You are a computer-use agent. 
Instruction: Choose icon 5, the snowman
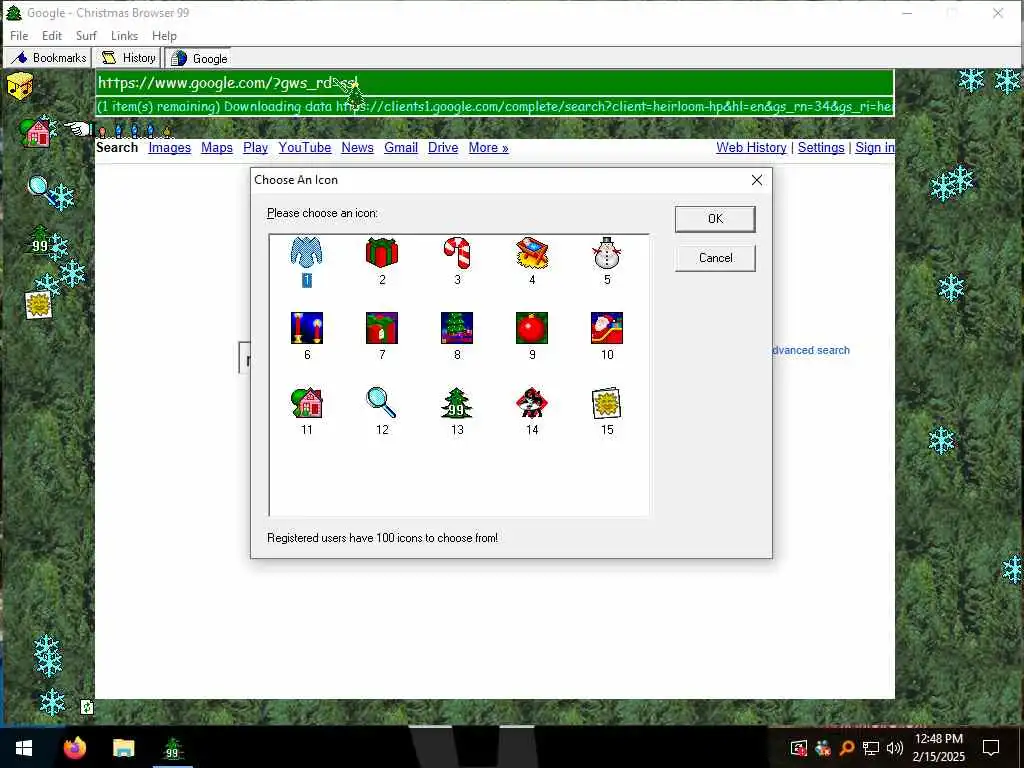[607, 253]
